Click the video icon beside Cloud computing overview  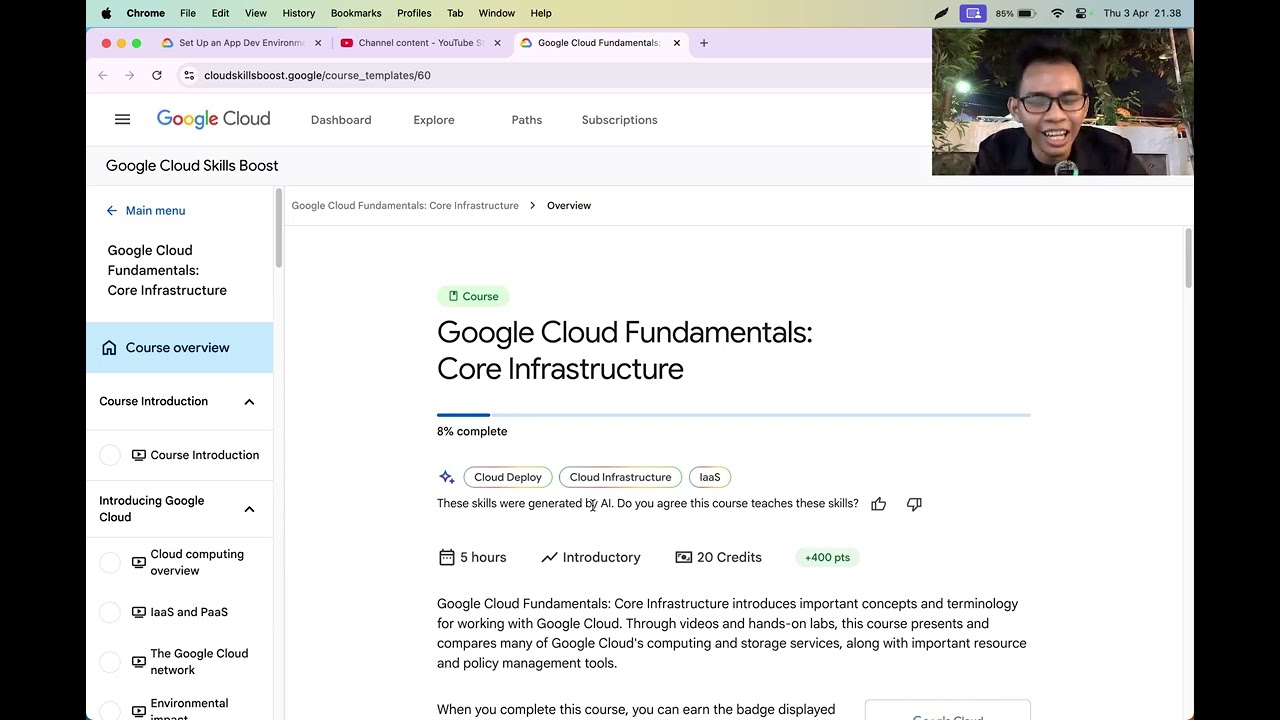[139, 562]
